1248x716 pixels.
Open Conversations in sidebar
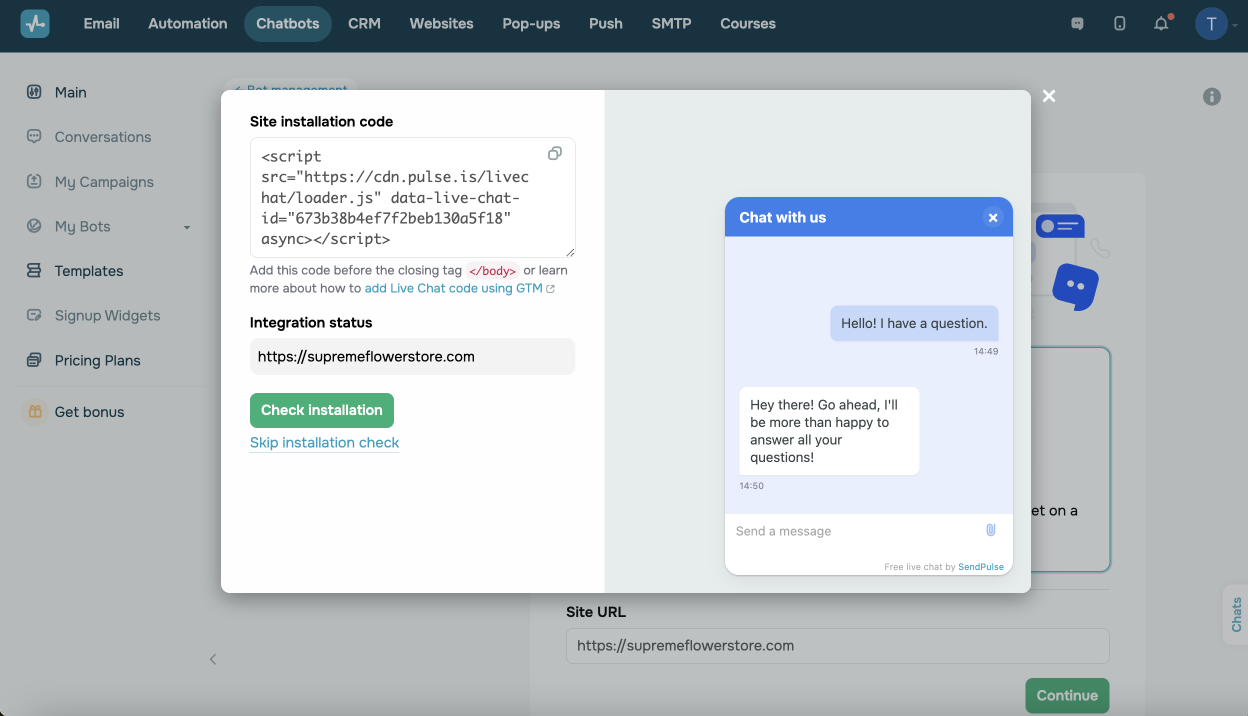pos(103,137)
